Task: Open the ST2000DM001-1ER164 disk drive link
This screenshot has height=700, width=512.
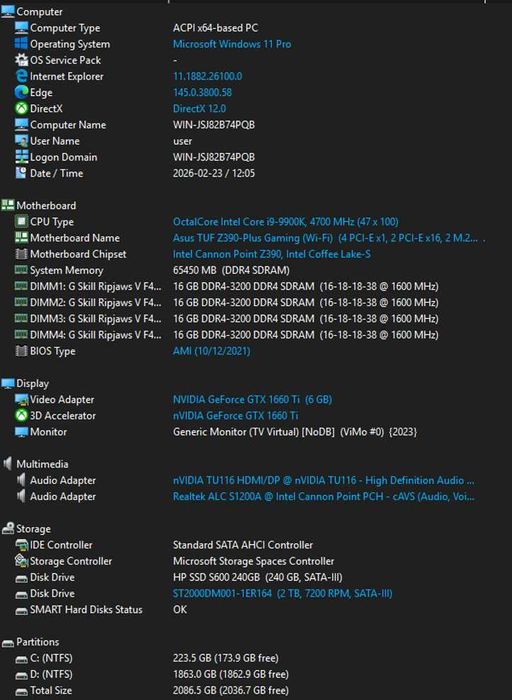Action: (x=283, y=593)
